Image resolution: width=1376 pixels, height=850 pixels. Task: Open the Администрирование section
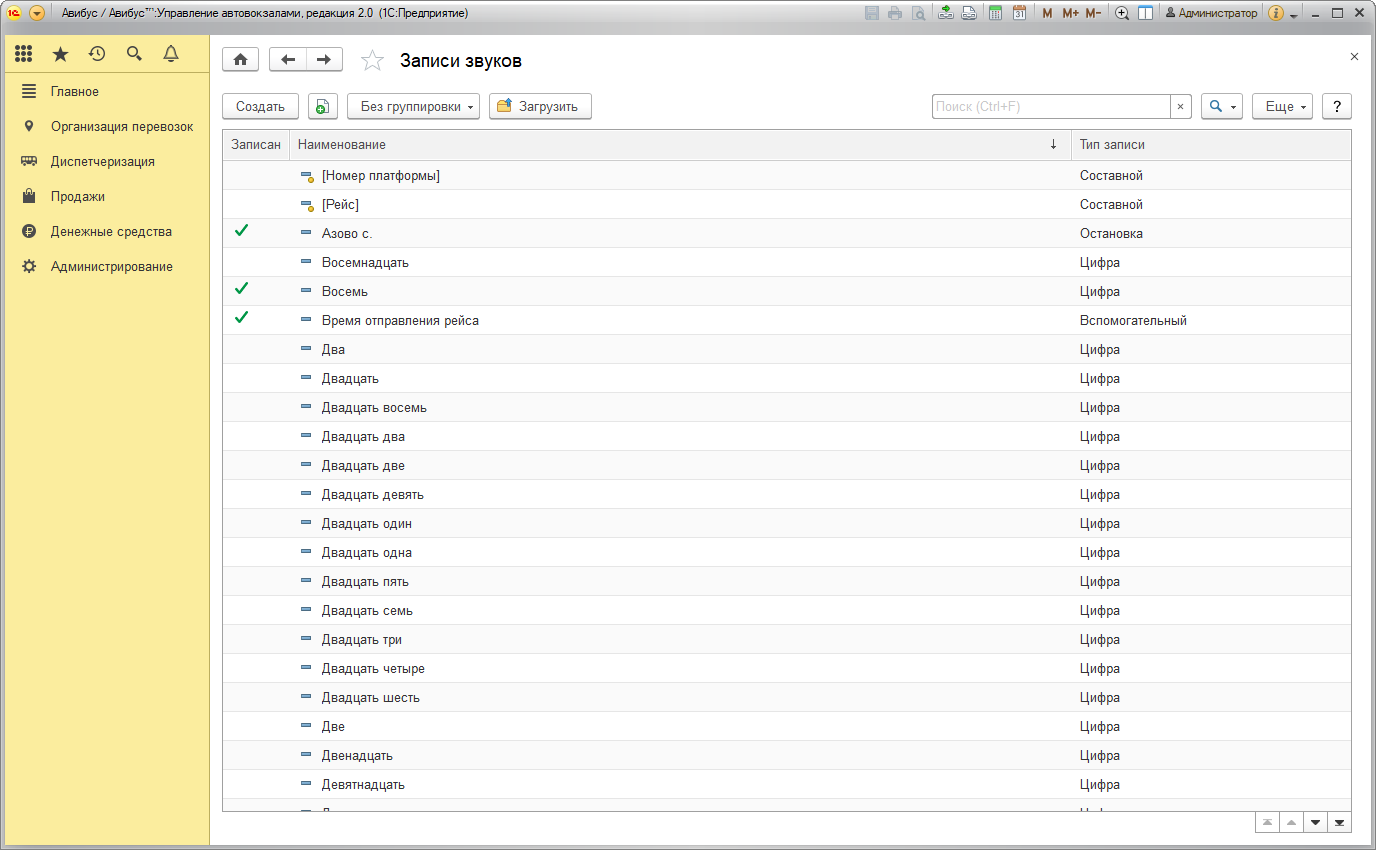111,267
